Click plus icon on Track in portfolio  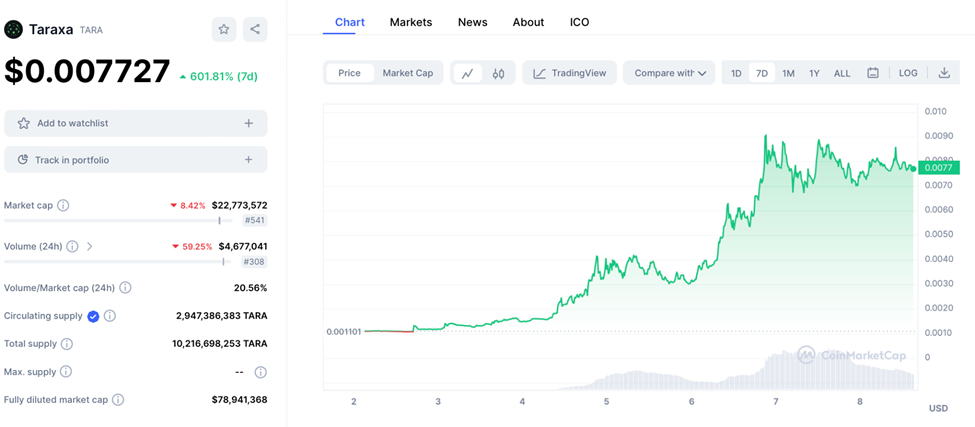(x=249, y=160)
